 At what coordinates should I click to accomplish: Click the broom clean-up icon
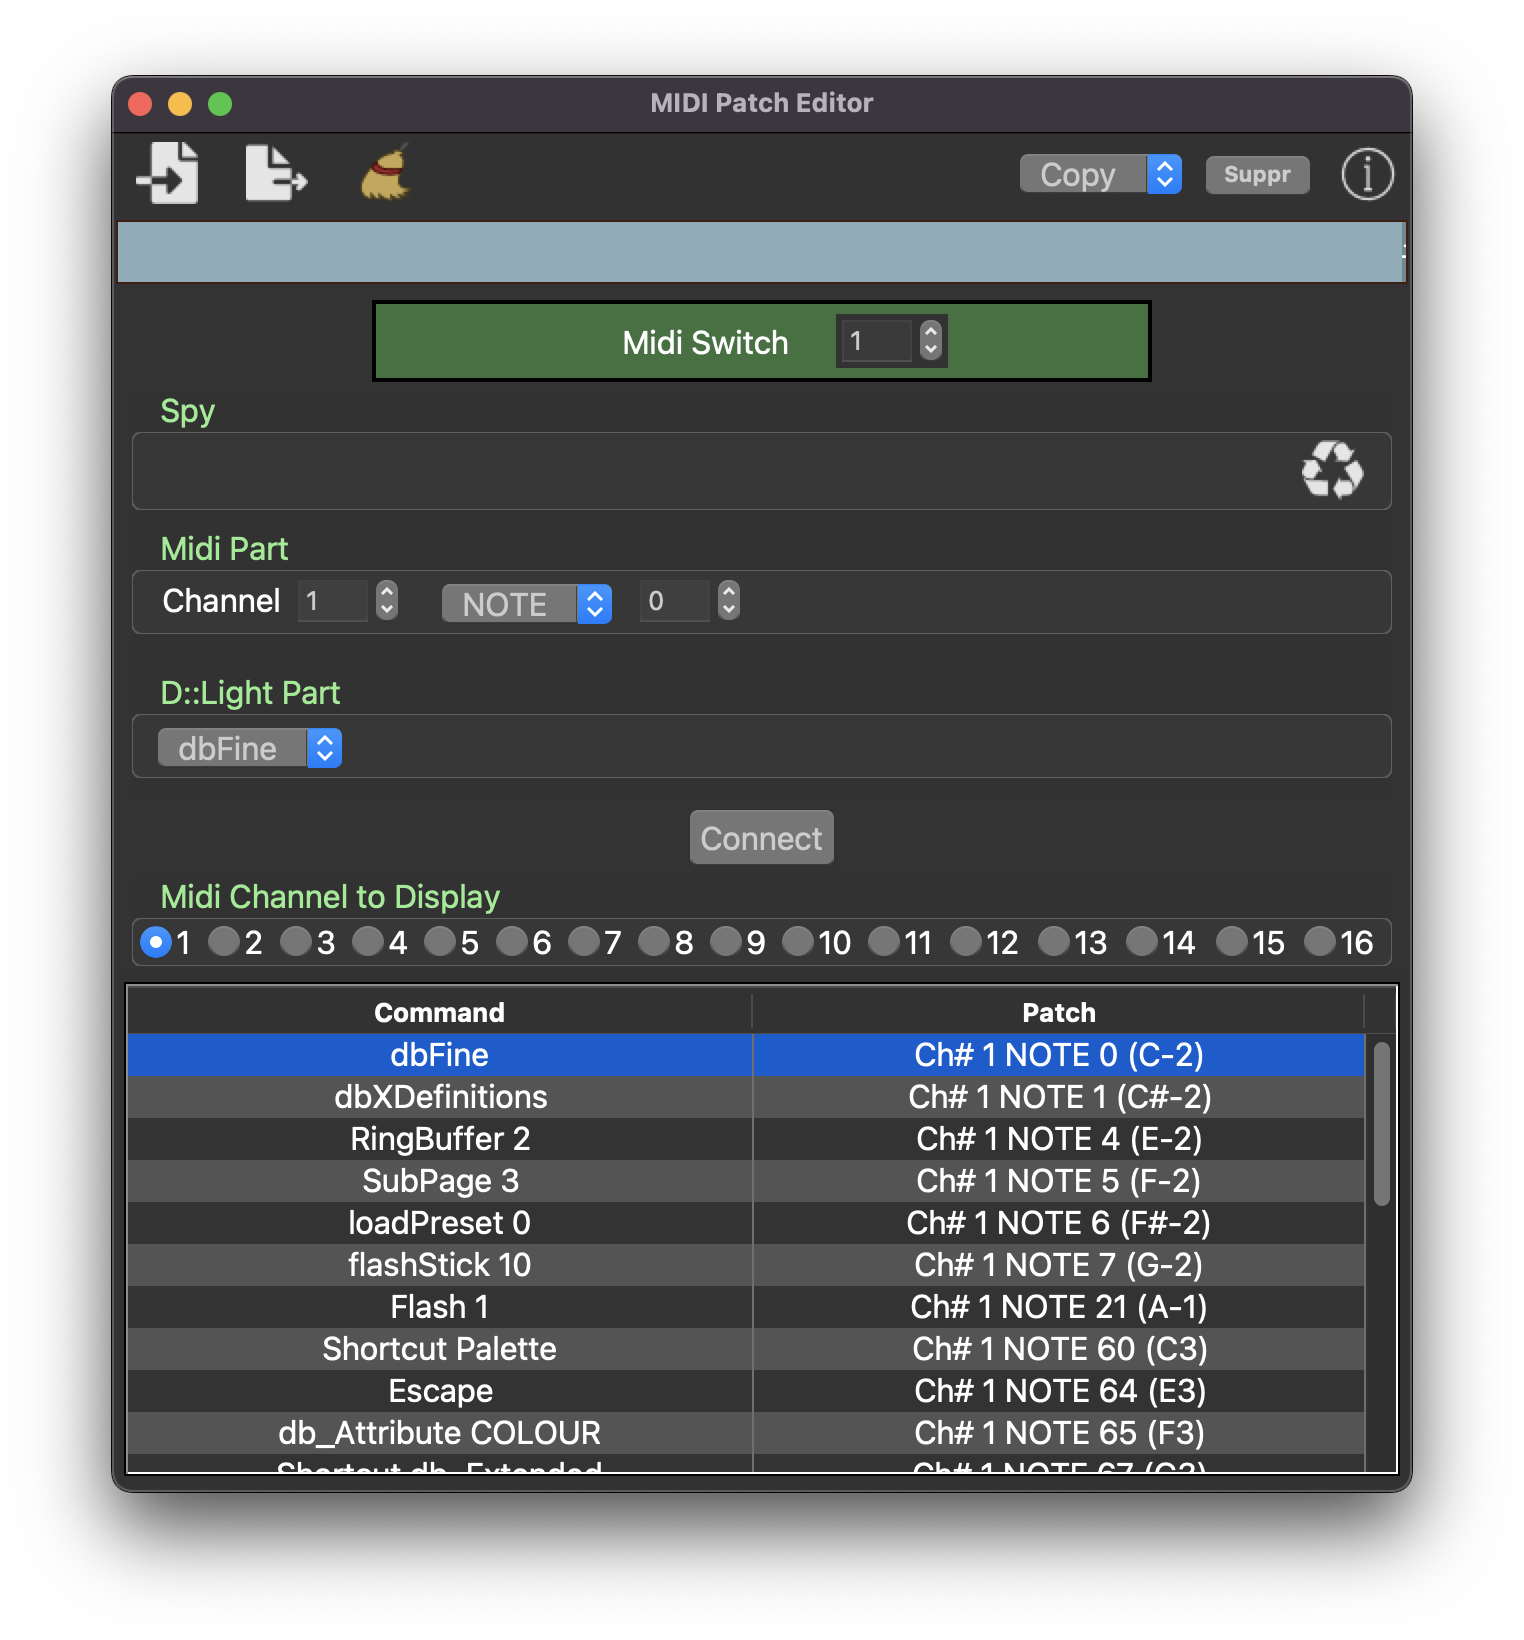point(386,172)
